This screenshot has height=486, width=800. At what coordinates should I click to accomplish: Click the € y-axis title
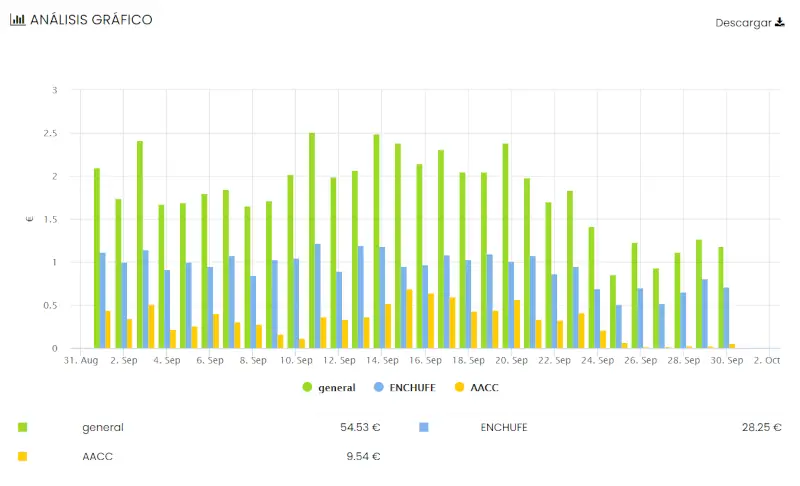click(x=30, y=219)
